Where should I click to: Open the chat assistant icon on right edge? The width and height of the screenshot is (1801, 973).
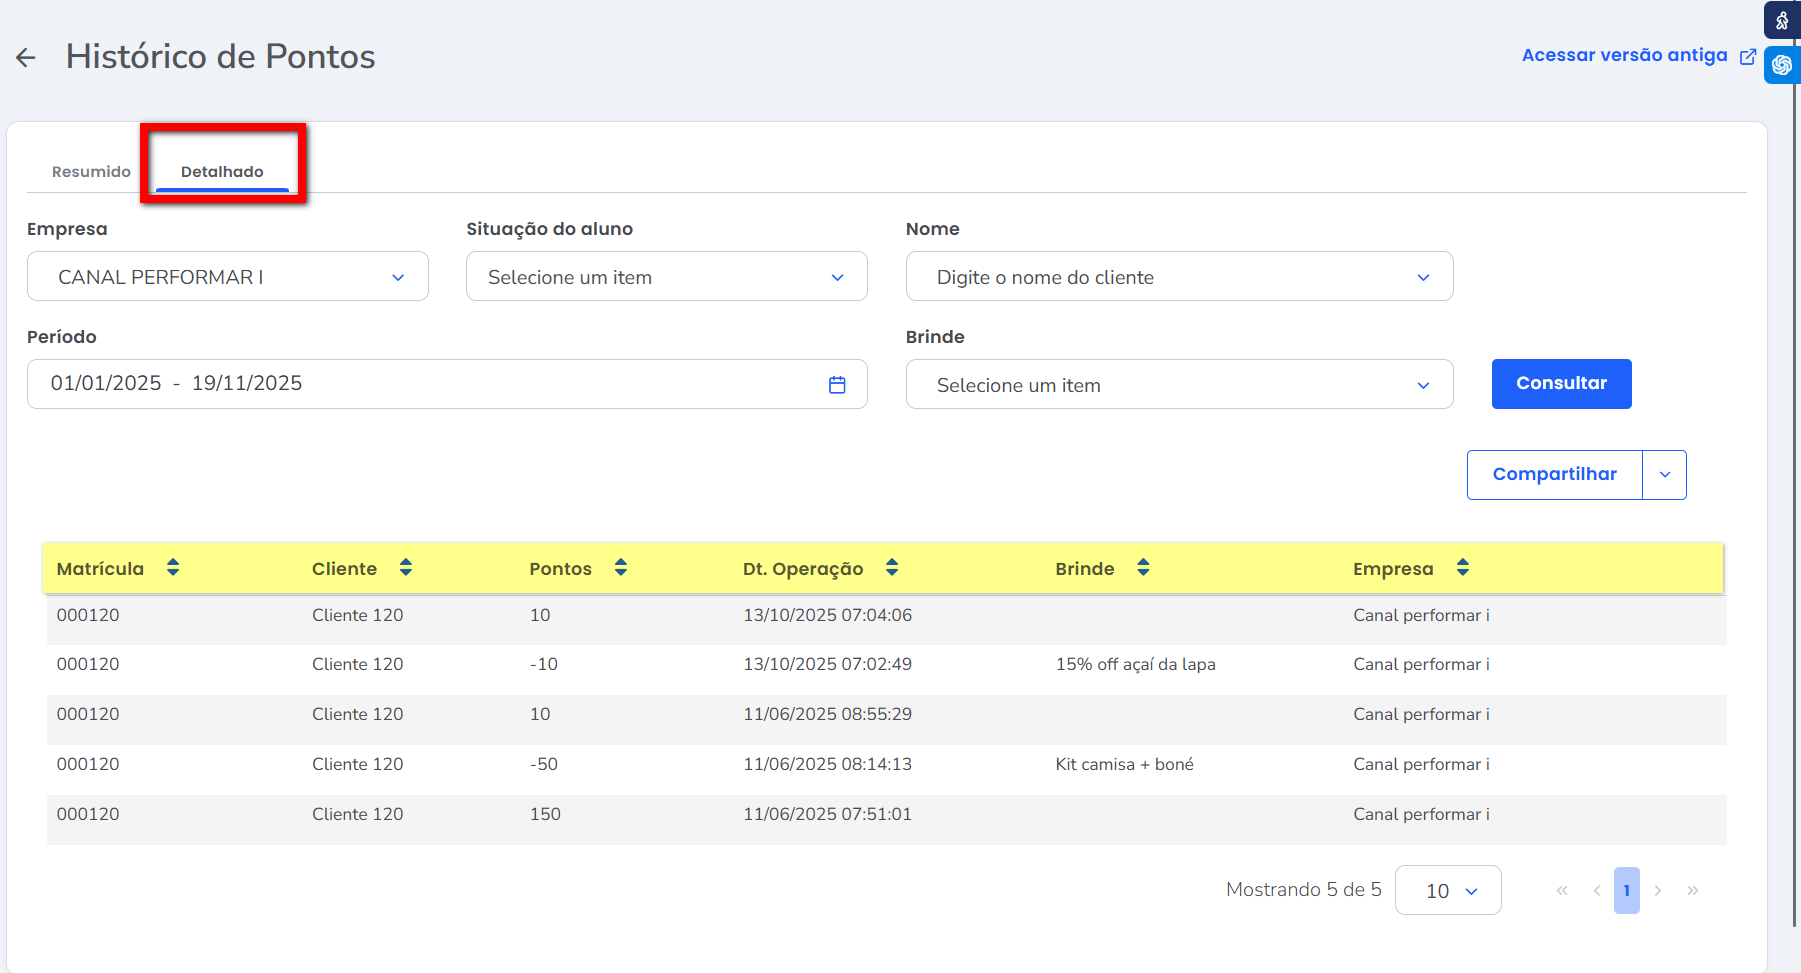click(1782, 65)
